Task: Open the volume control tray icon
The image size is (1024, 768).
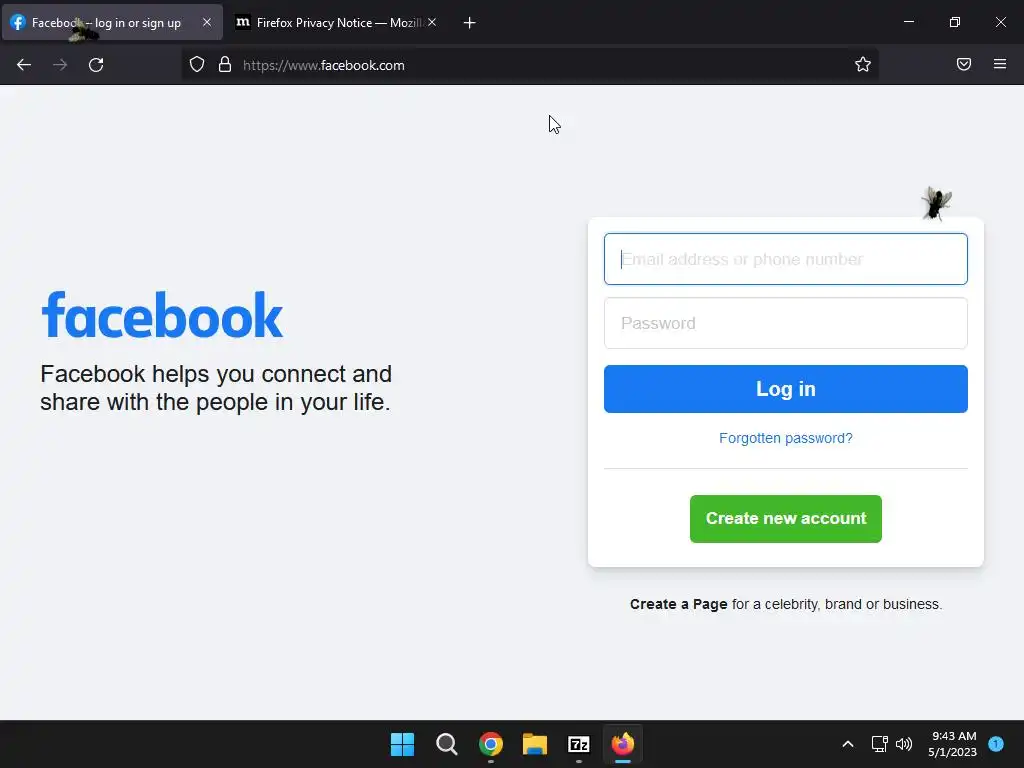Action: pyautogui.click(x=904, y=744)
